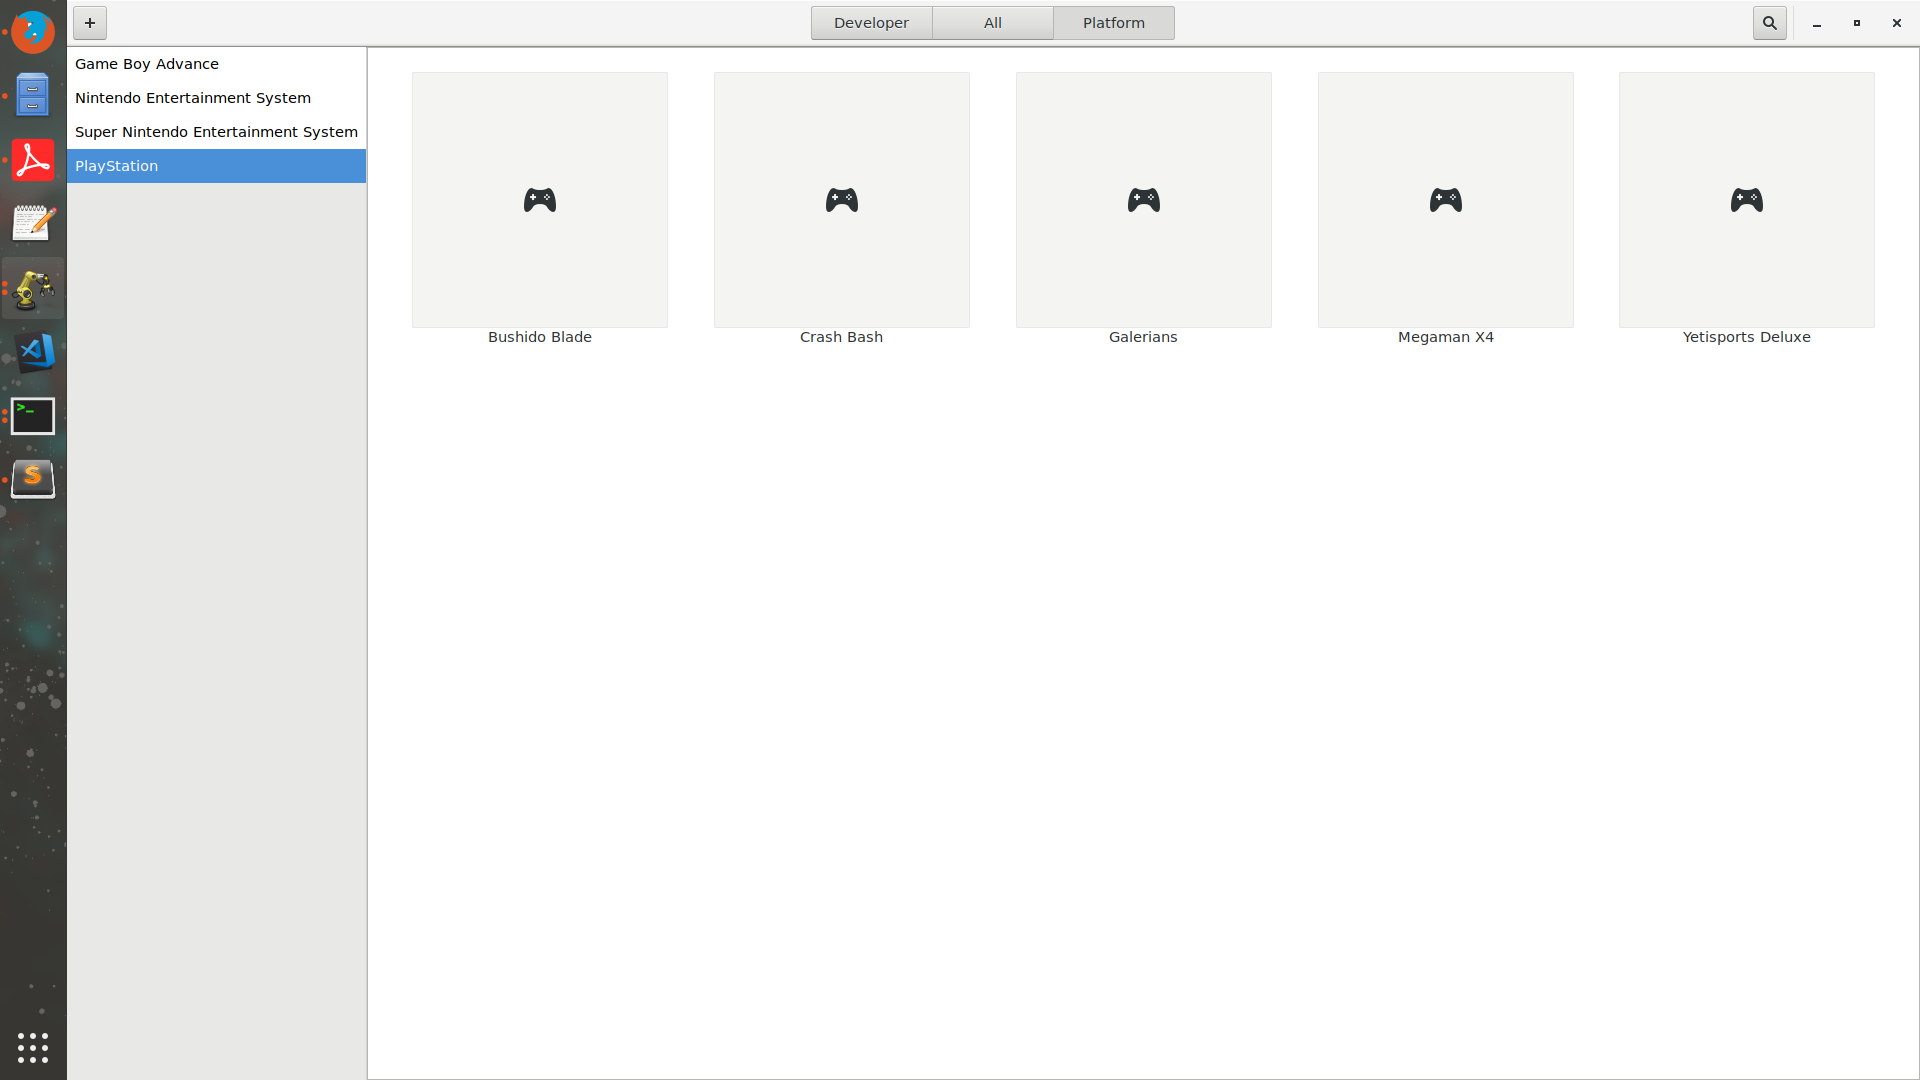Open the text editor notepad dock icon

[x=33, y=224]
